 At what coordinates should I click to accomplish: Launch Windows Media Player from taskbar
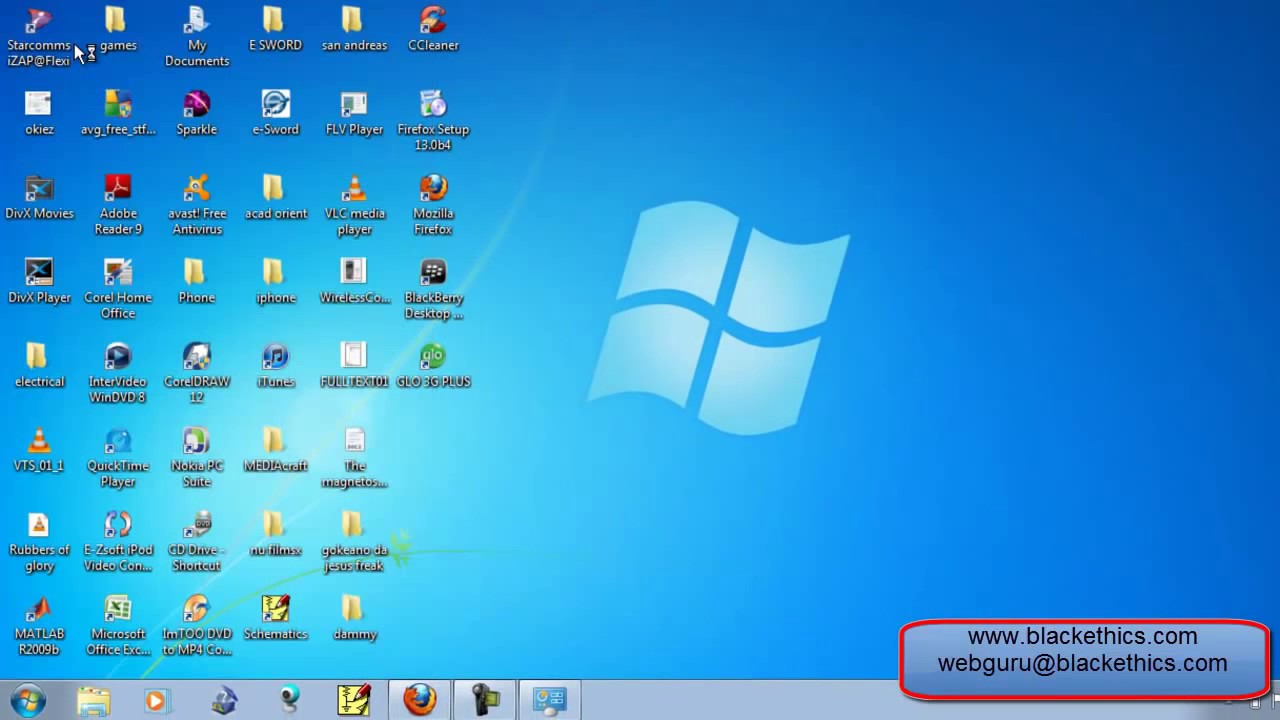pyautogui.click(x=156, y=700)
